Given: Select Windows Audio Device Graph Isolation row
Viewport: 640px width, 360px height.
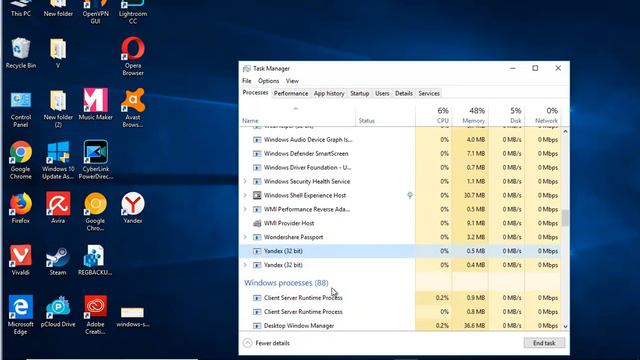Looking at the screenshot, I should (x=400, y=140).
